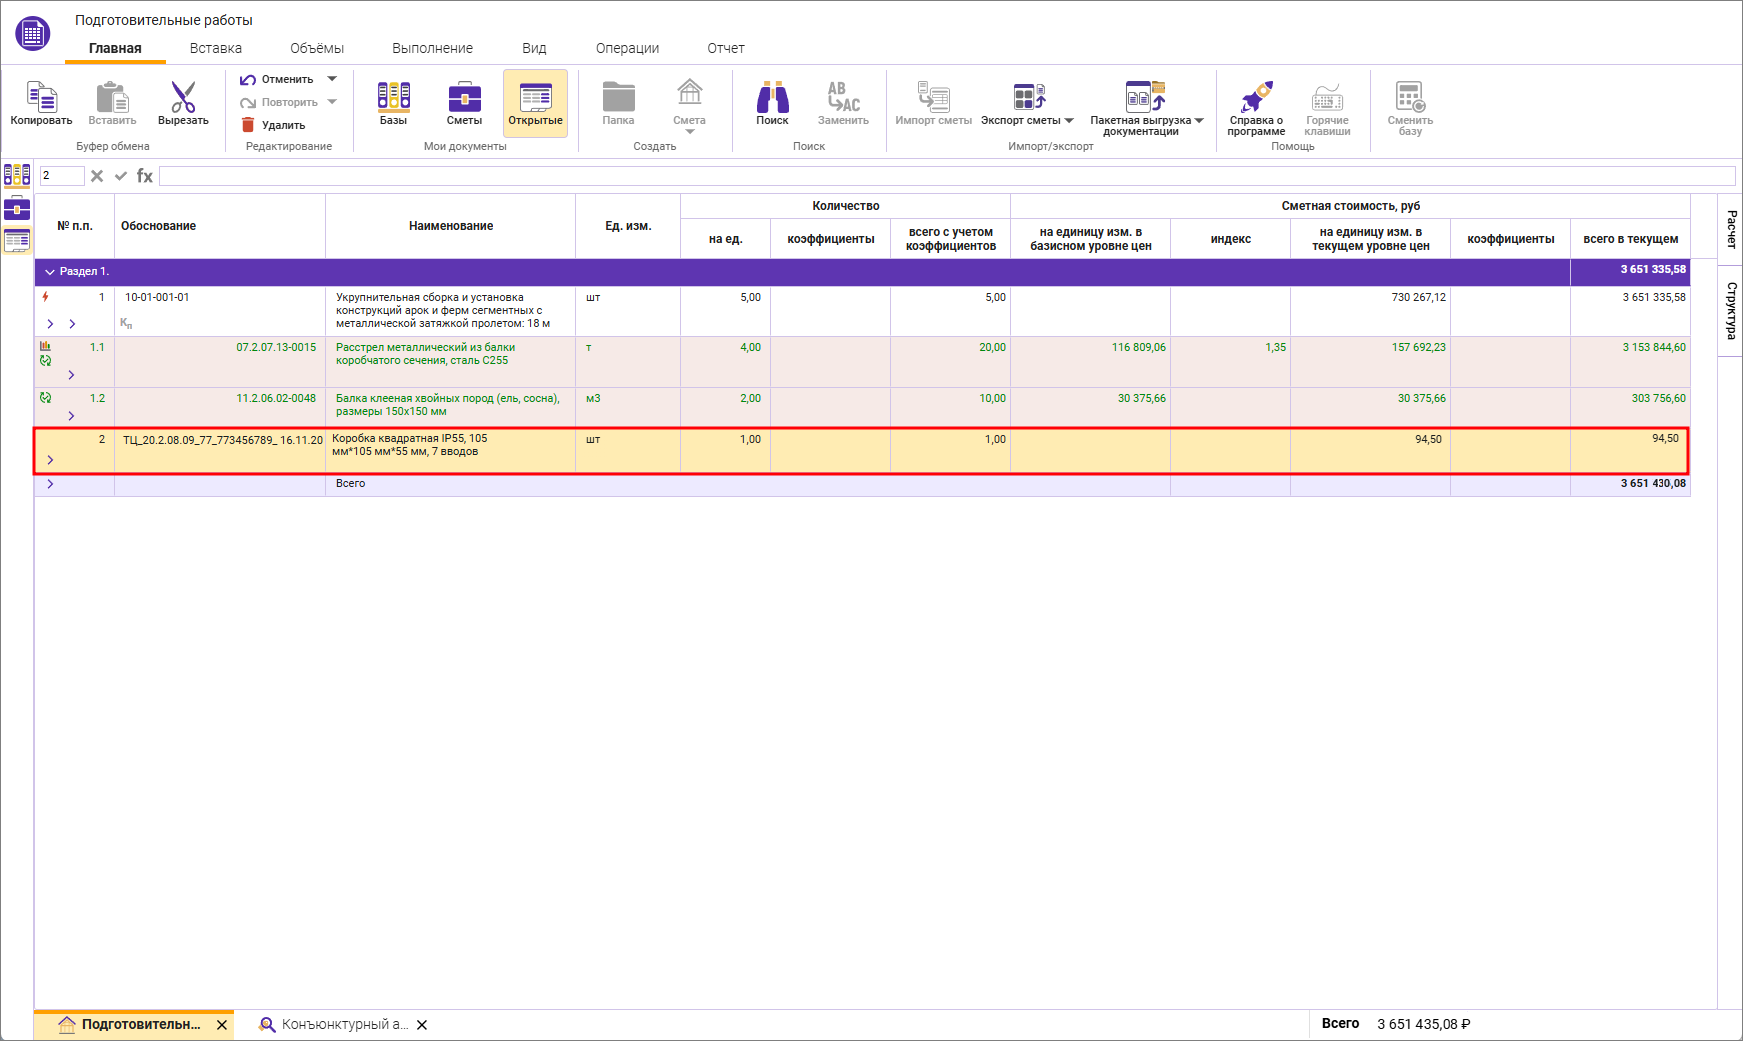Open Справка о программе rocket icon
Image resolution: width=1743 pixels, height=1041 pixels.
(1256, 98)
